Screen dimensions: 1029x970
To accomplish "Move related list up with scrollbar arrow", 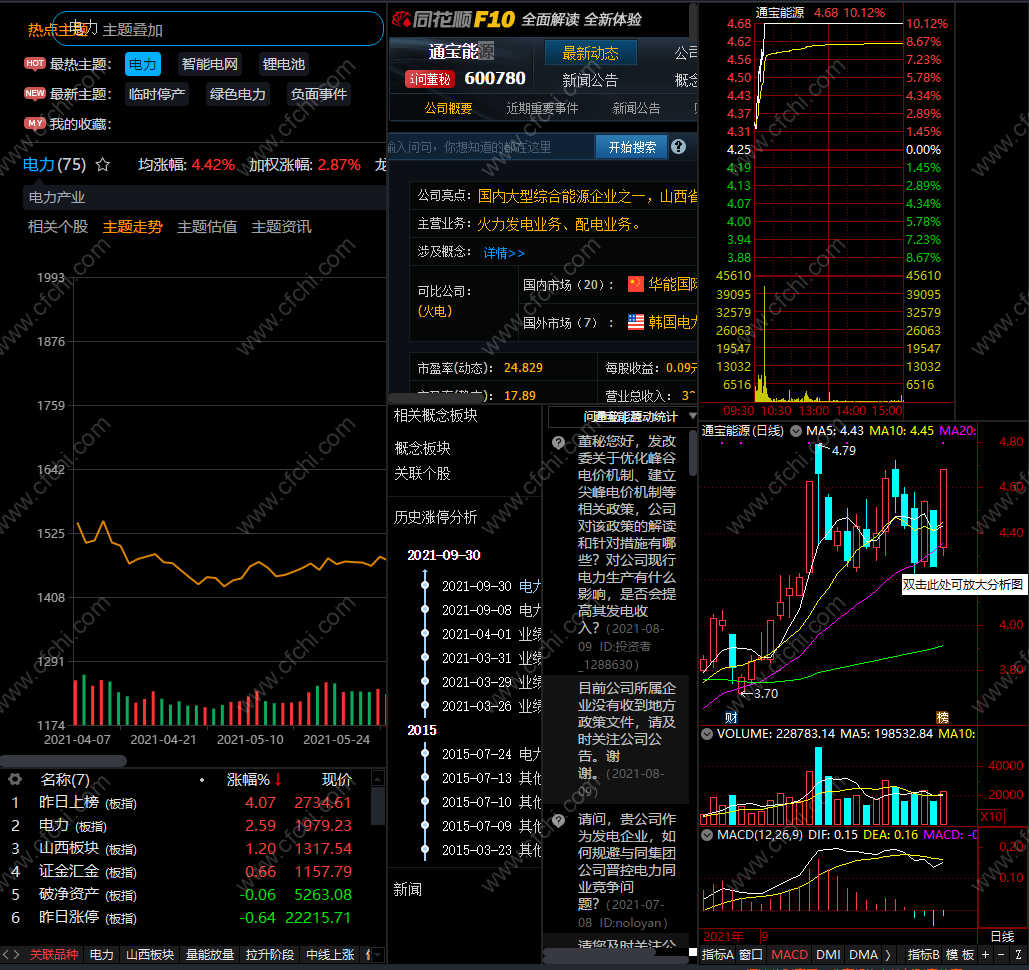I will tap(378, 778).
